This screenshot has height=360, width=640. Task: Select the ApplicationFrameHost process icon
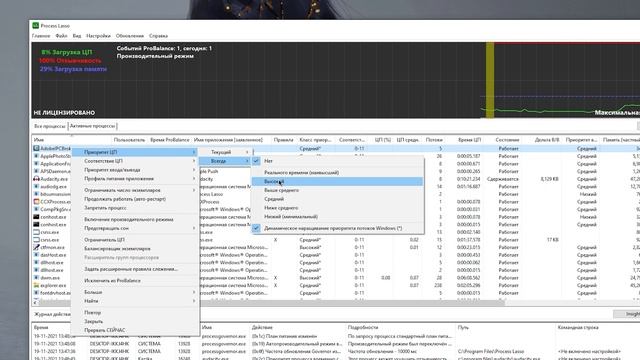tap(36, 164)
